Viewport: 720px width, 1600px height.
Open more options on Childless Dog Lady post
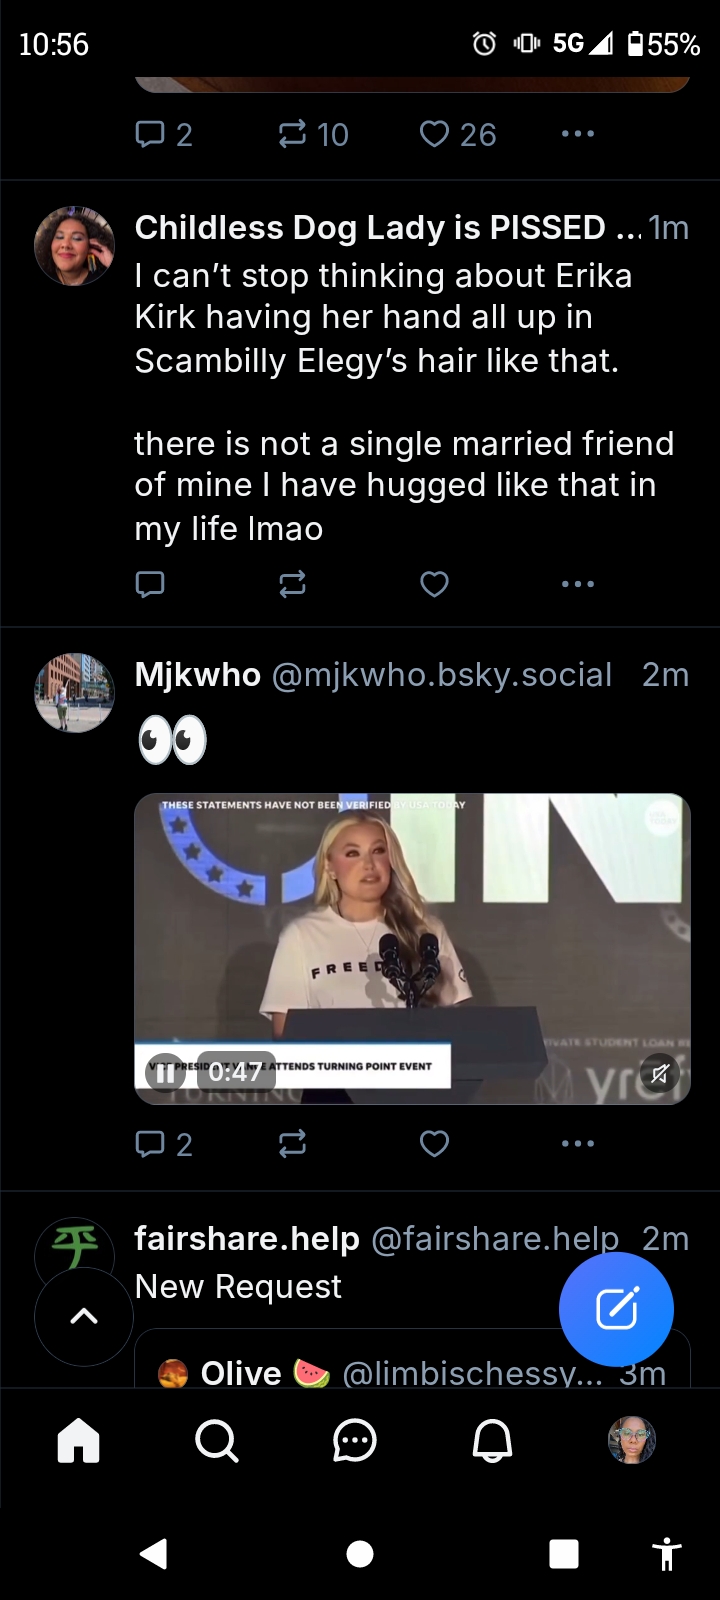578,584
